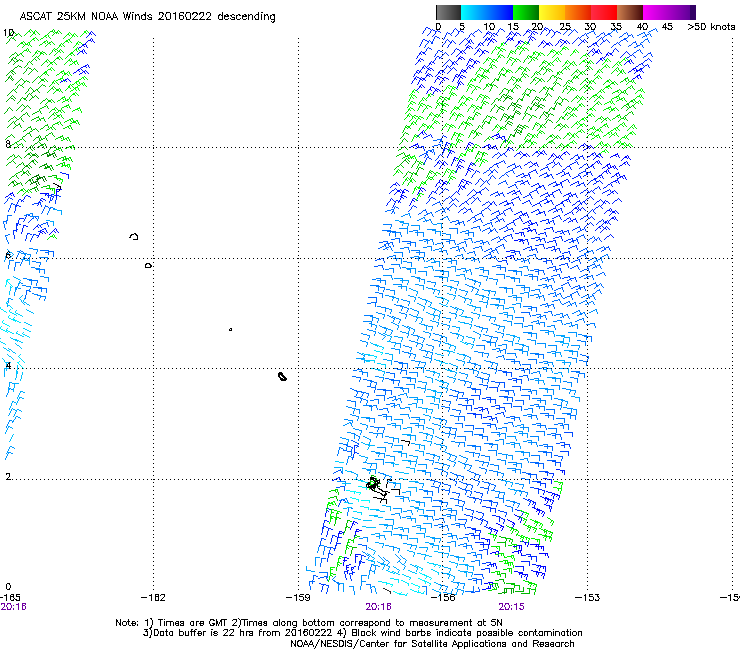Click the NOAA/NESDIS credit line
Screen dimensions: 740x650
pos(432,644)
